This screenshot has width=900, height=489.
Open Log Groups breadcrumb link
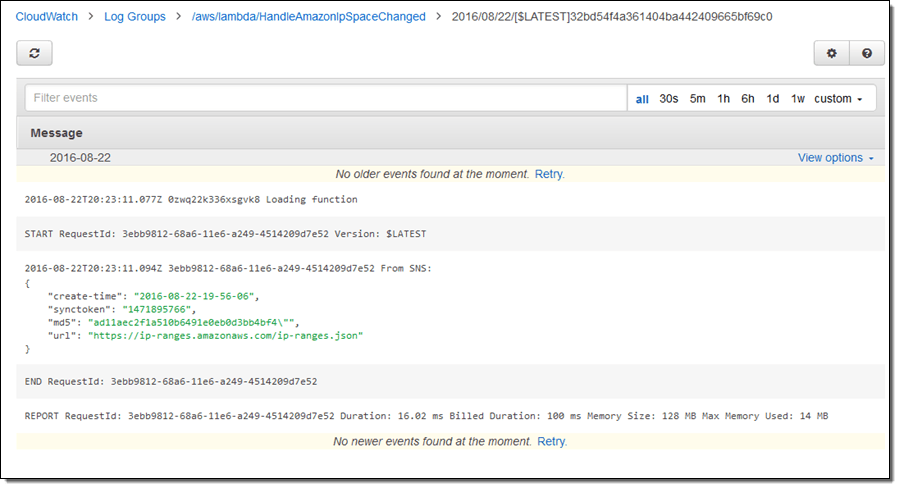[134, 17]
